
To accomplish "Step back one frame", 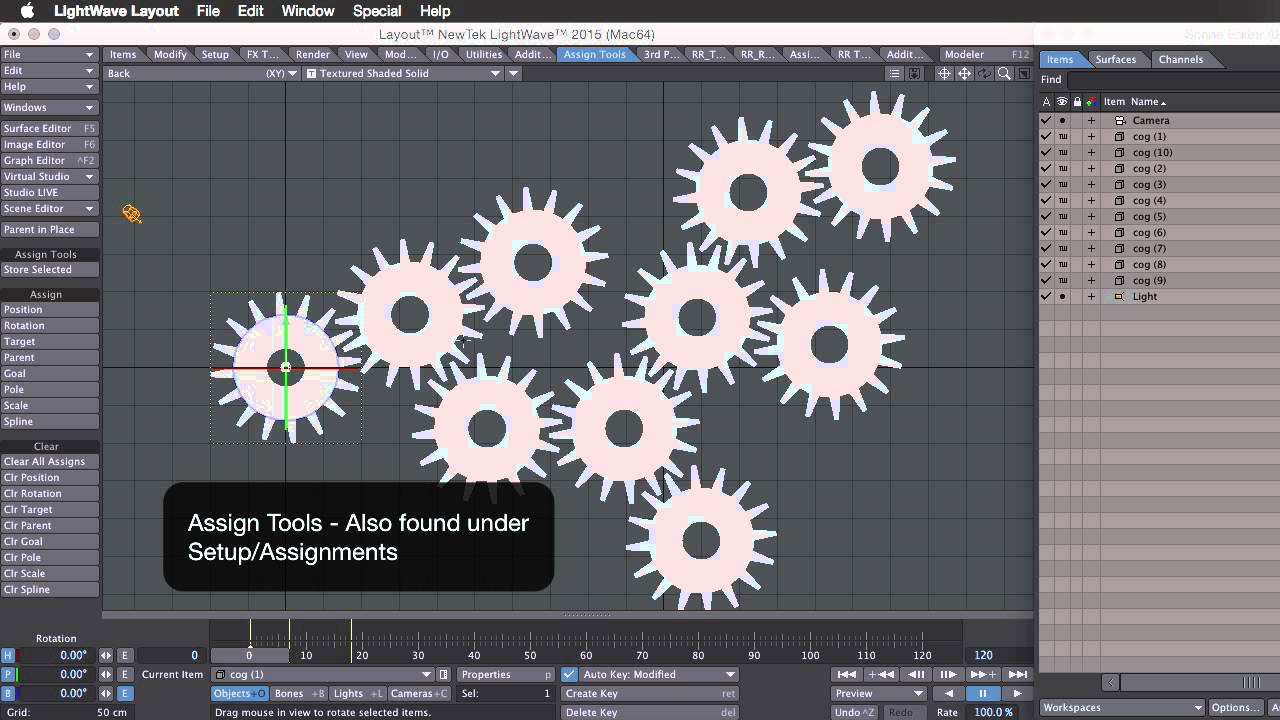I will pos(915,674).
